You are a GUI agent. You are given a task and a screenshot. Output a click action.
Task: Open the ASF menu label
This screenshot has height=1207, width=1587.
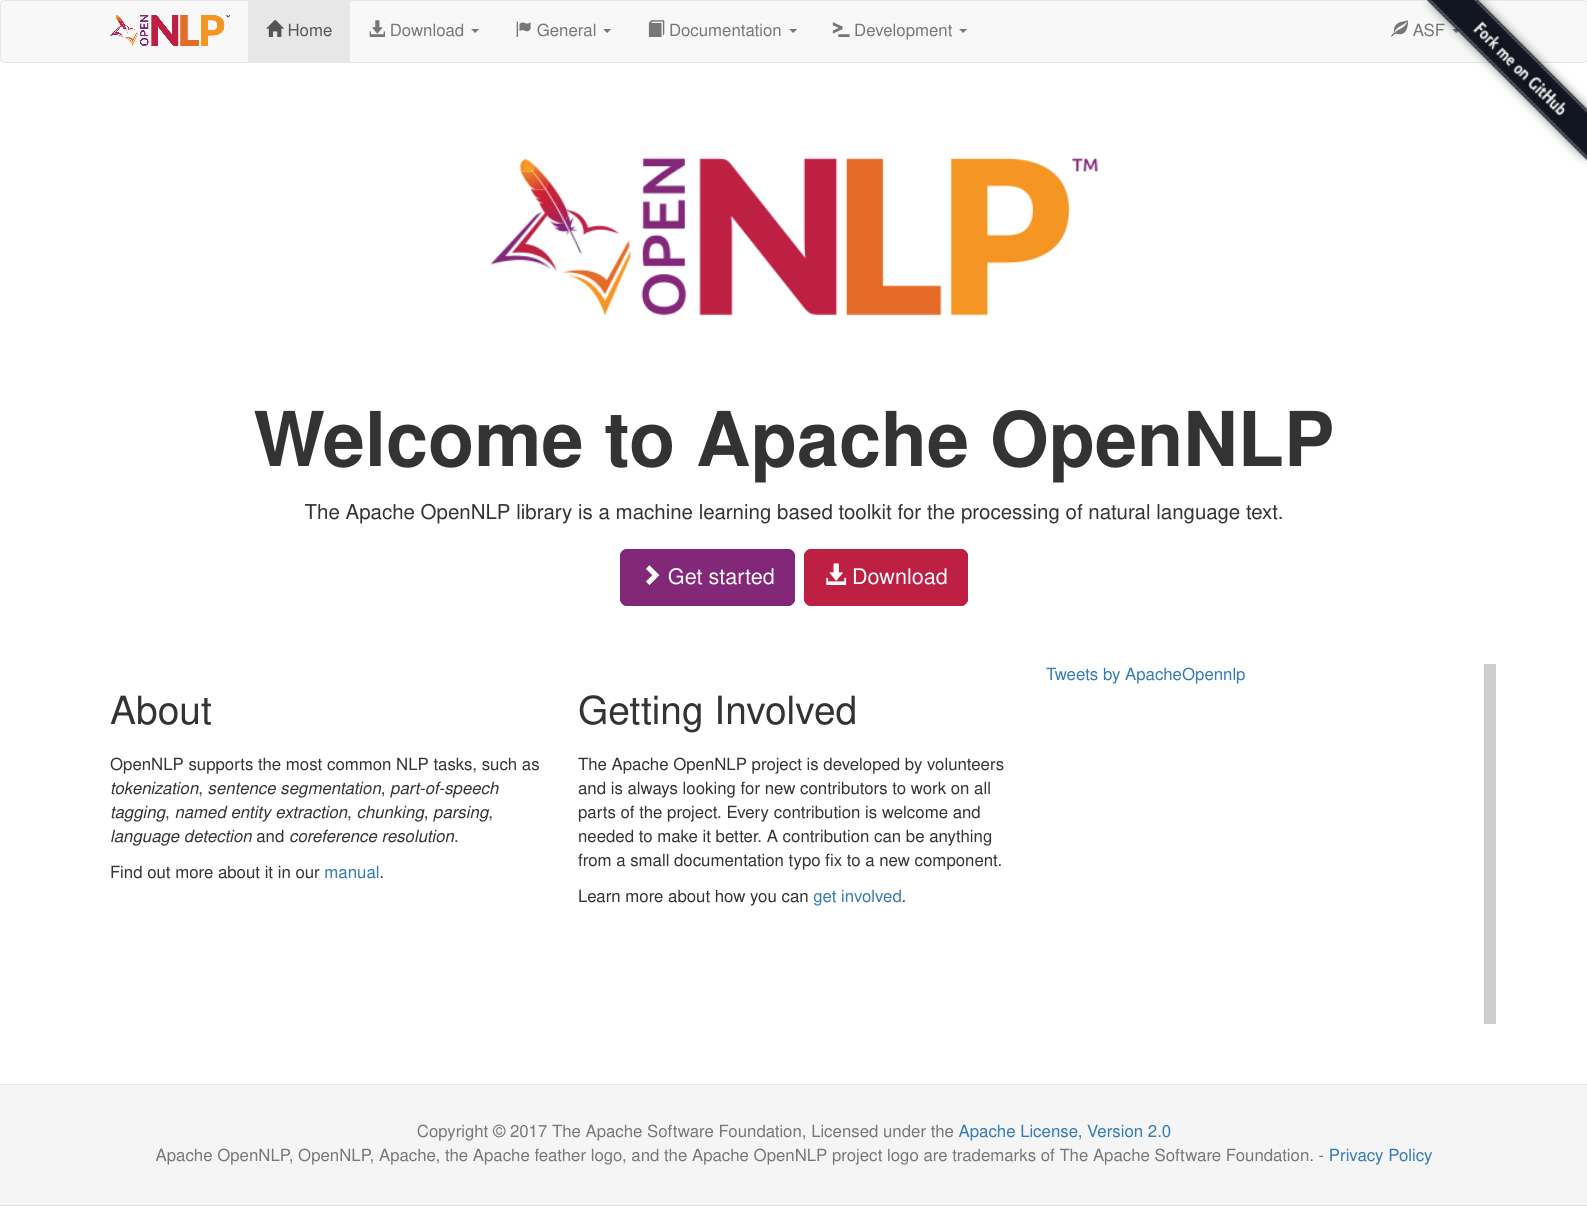point(1428,30)
